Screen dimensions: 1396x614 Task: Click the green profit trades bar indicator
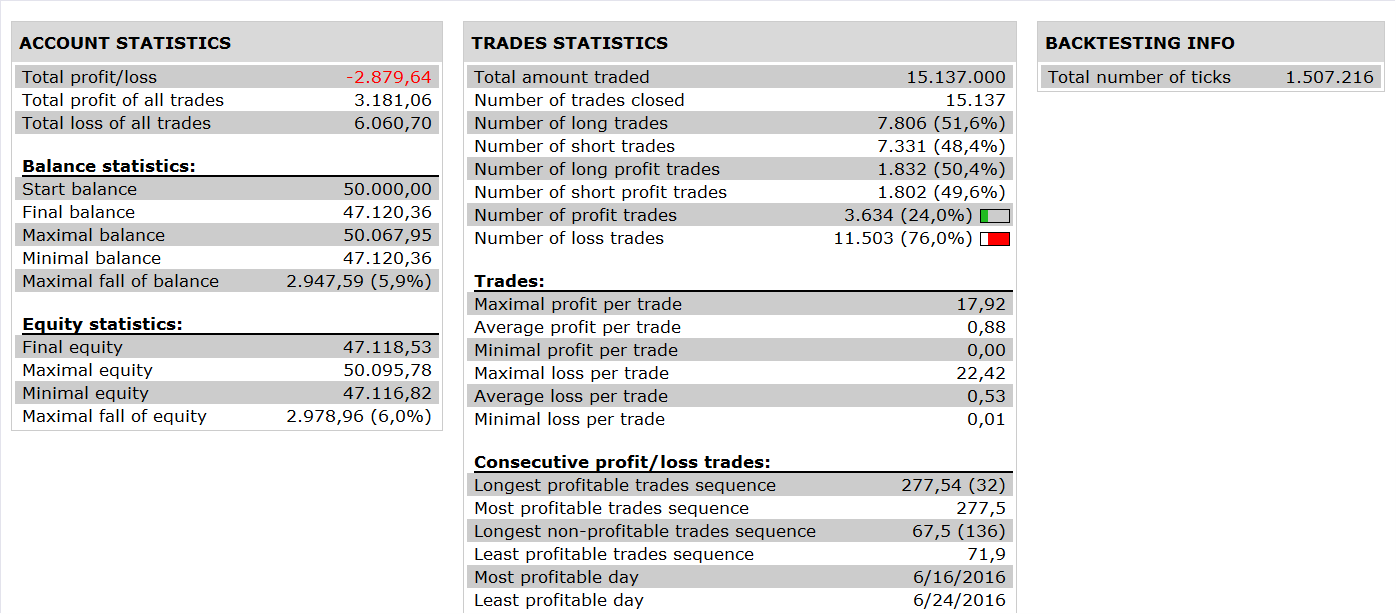coord(995,216)
